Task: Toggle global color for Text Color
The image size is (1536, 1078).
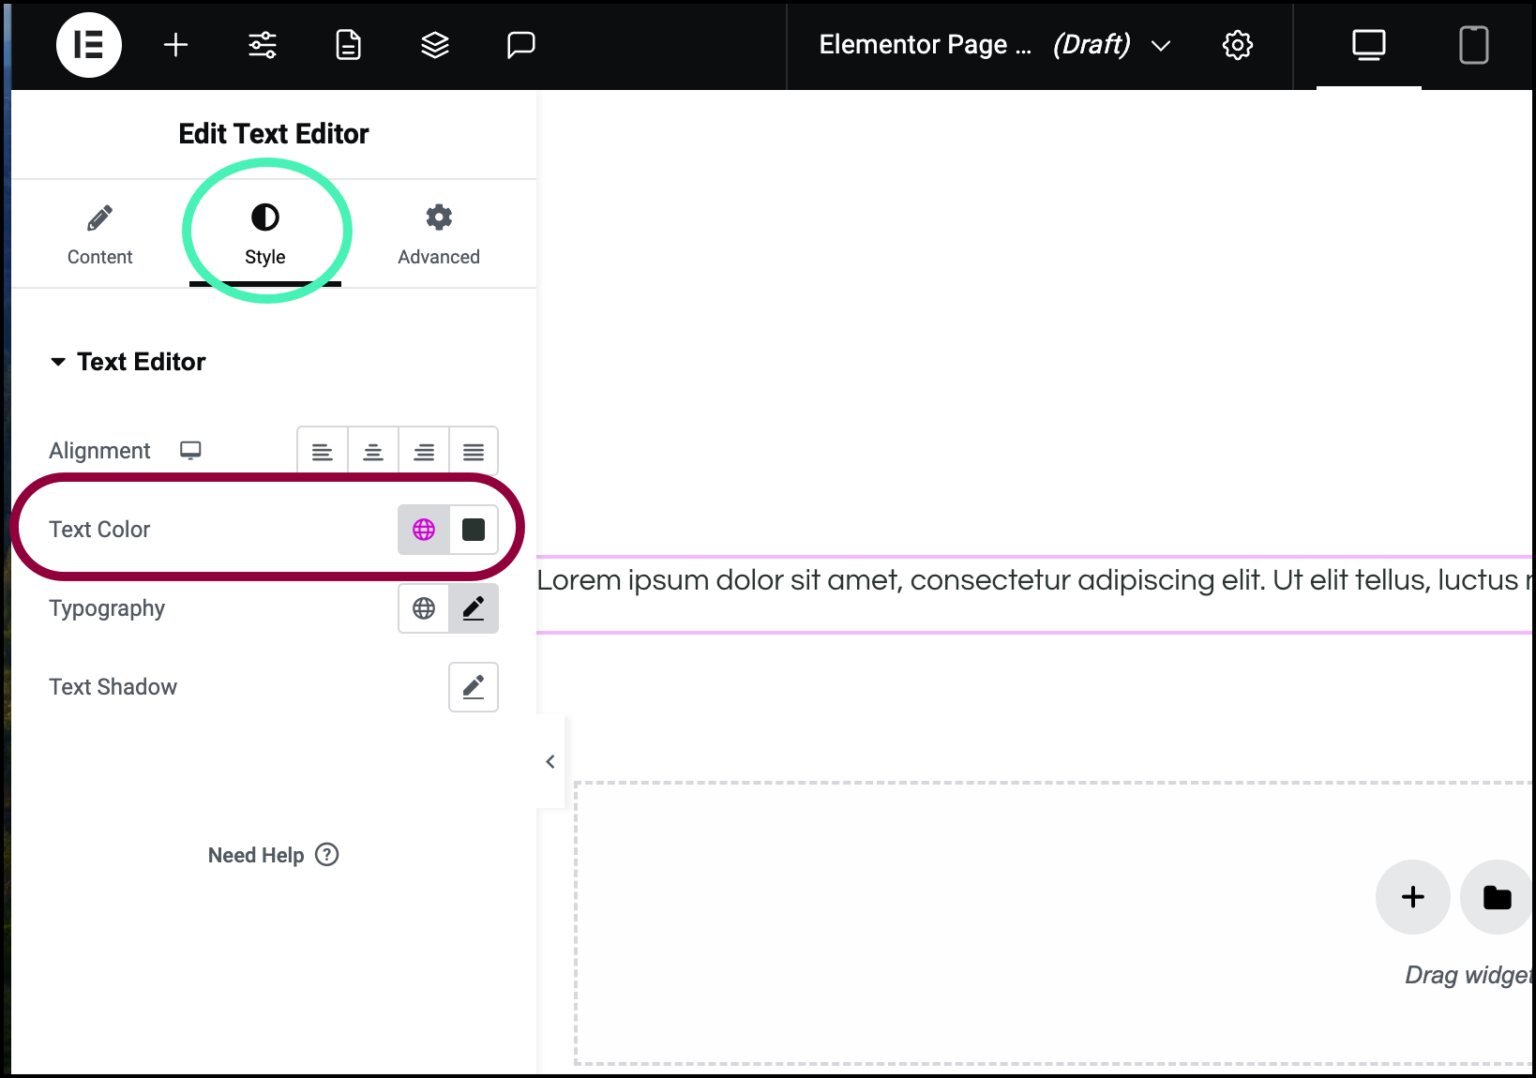Action: [x=423, y=529]
